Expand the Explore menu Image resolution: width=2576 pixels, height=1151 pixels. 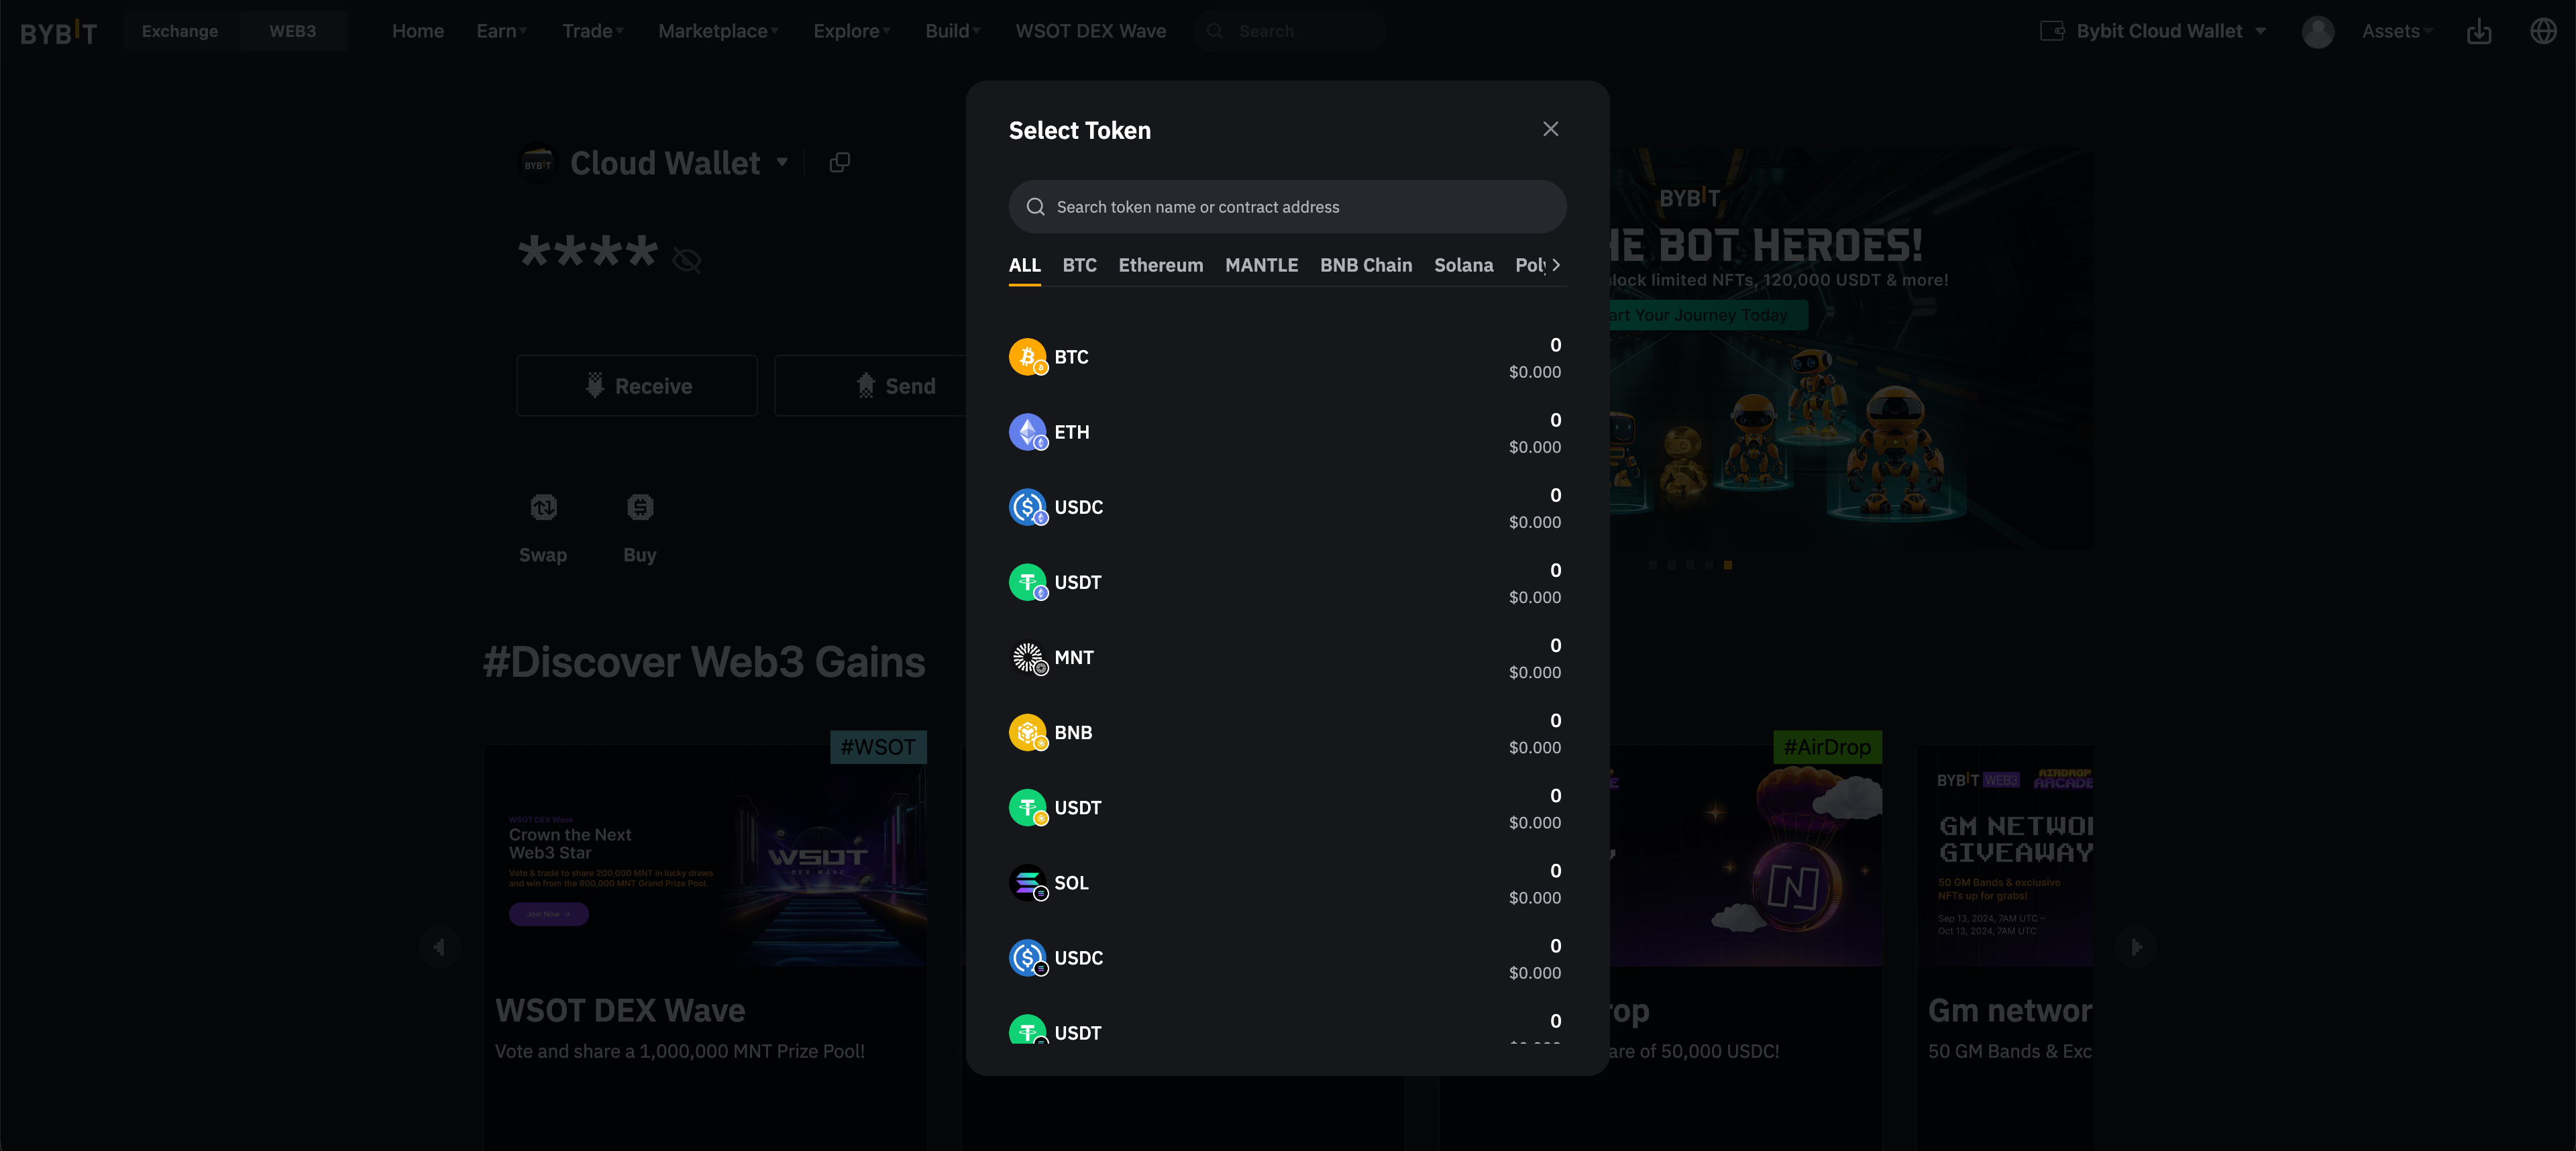pos(851,31)
